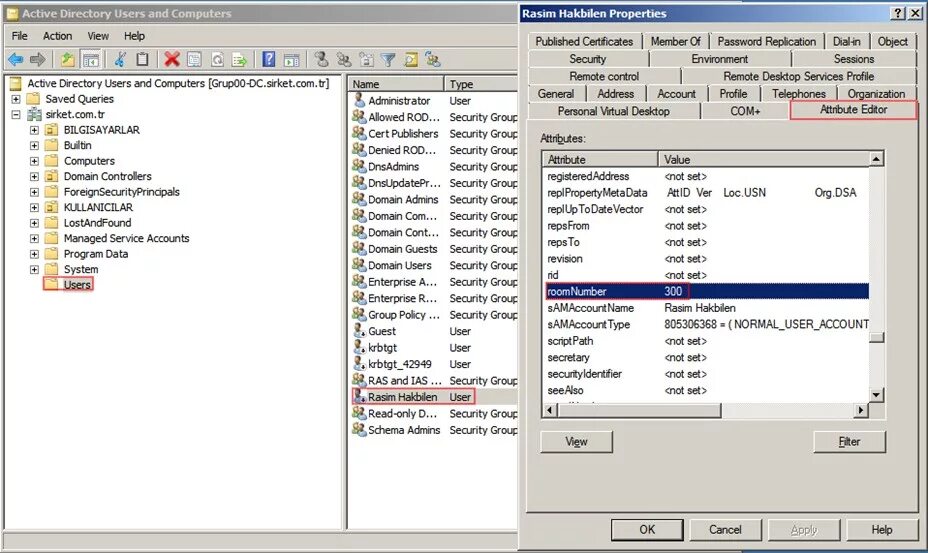
Task: Click the sirket.com.tr domain icon
Action: tap(34, 114)
